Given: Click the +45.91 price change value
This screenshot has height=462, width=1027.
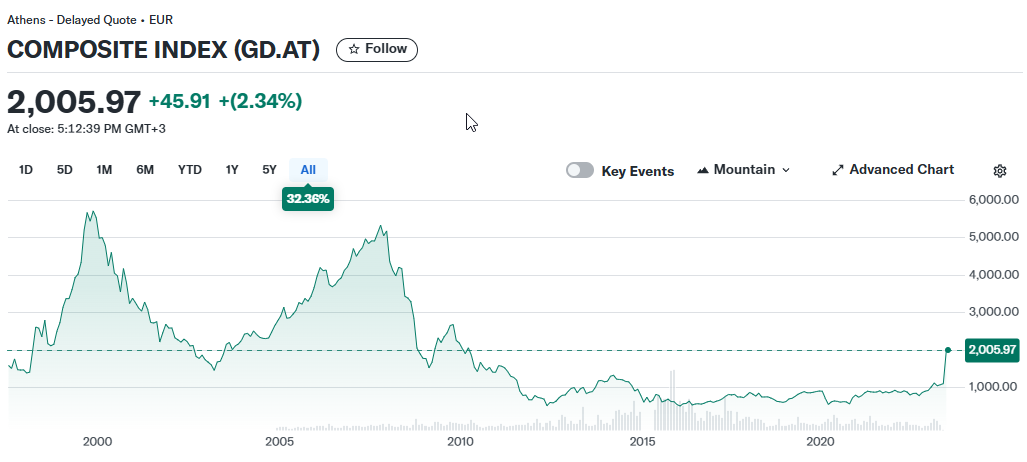Looking at the screenshot, I should pyautogui.click(x=179, y=102).
